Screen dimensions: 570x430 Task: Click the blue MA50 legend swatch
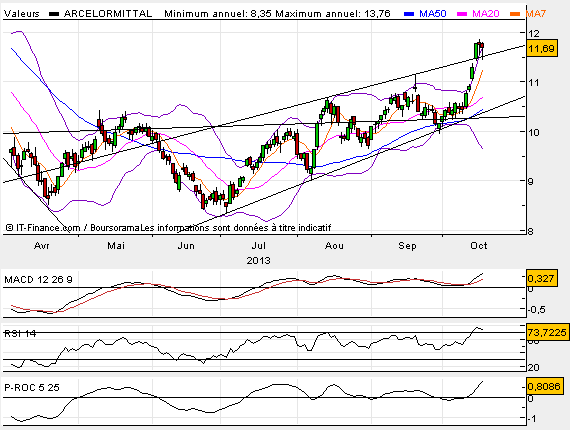[x=409, y=14]
